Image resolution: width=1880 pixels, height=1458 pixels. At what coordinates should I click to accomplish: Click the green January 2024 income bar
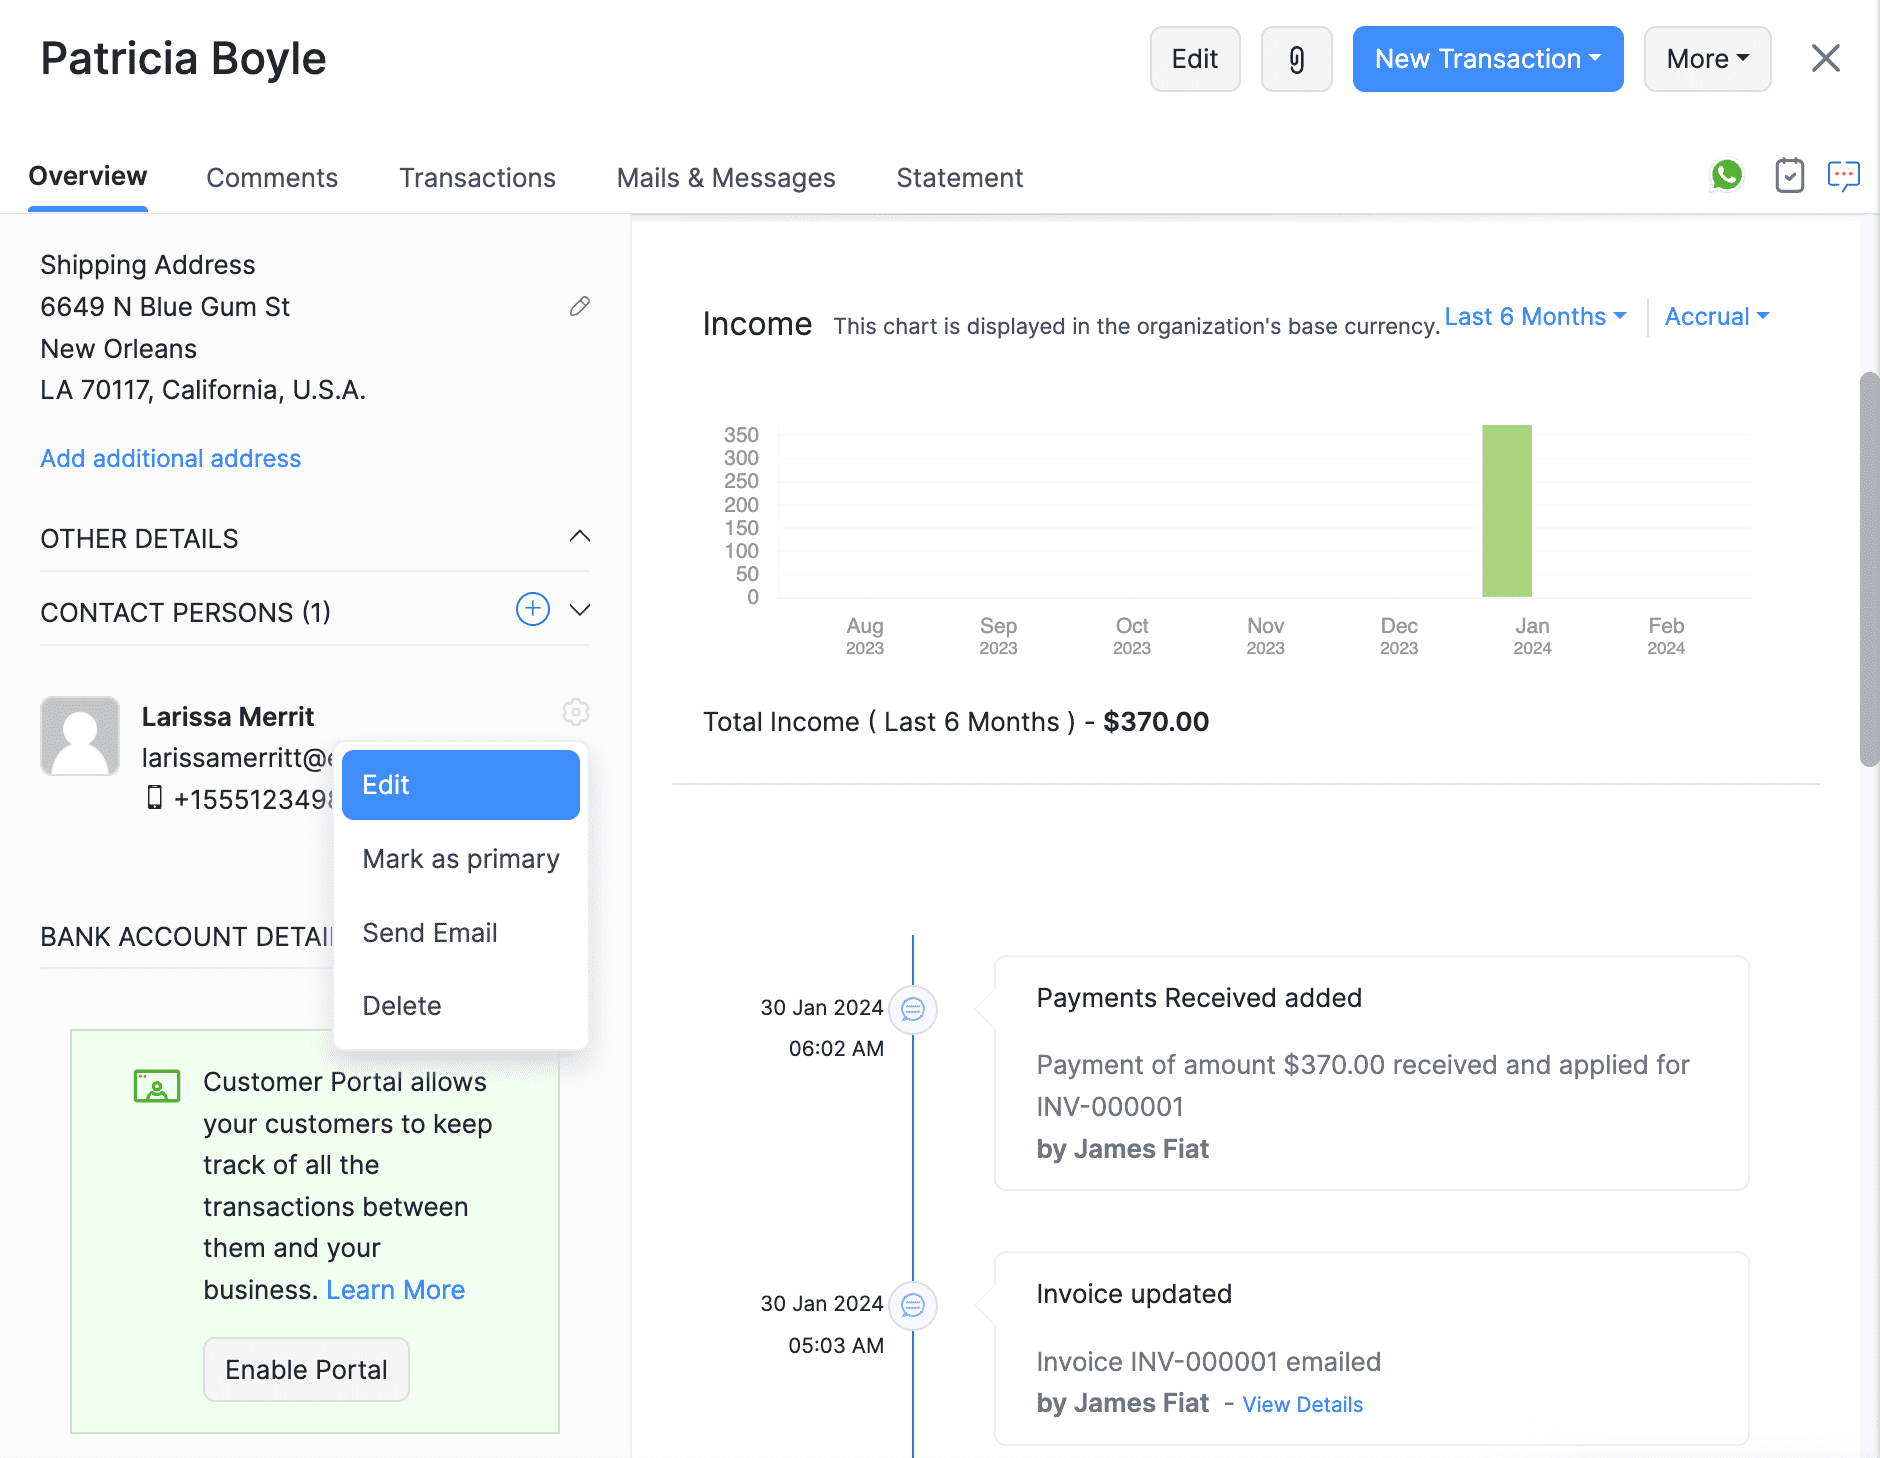tap(1506, 511)
